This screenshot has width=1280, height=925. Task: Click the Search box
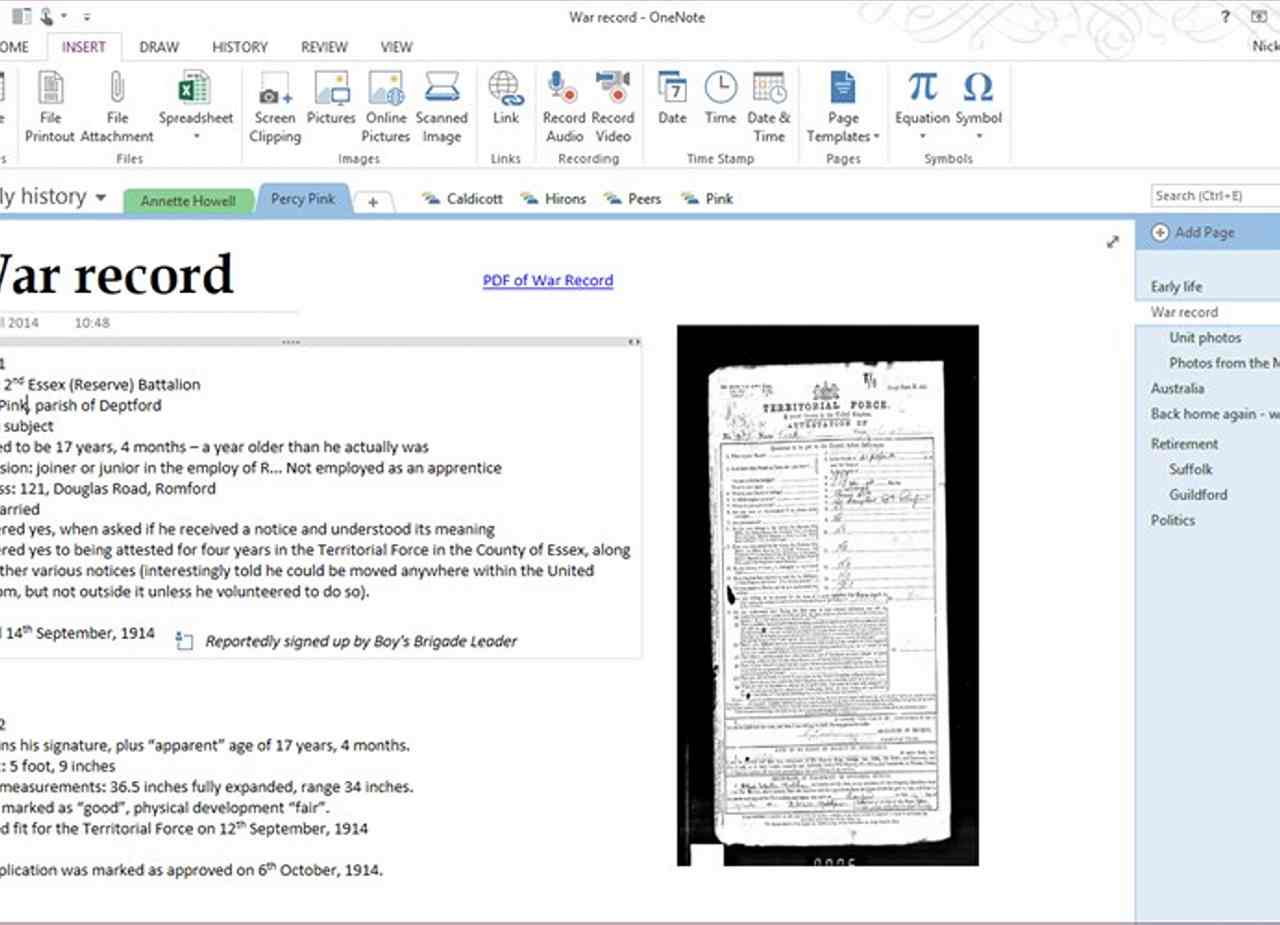coord(1214,196)
